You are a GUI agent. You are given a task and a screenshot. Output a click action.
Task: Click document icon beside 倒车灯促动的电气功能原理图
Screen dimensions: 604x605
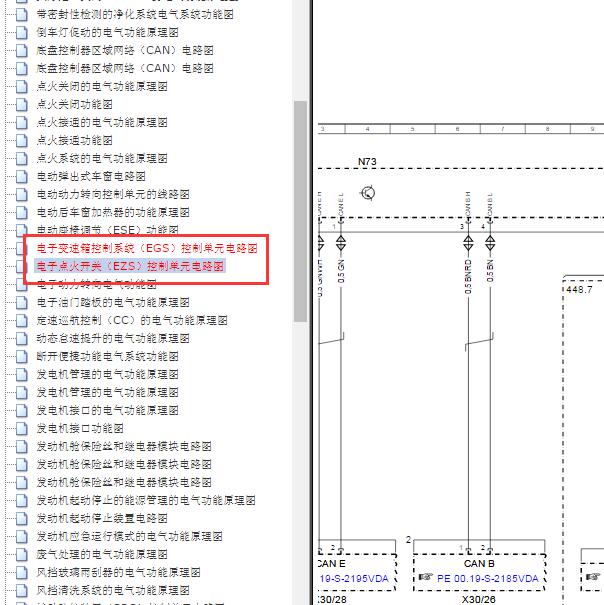(x=22, y=32)
